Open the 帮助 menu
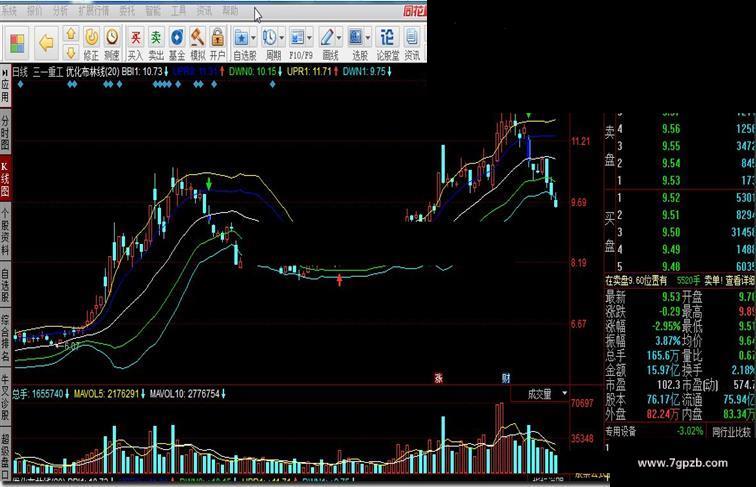The width and height of the screenshot is (756, 487). [x=230, y=11]
